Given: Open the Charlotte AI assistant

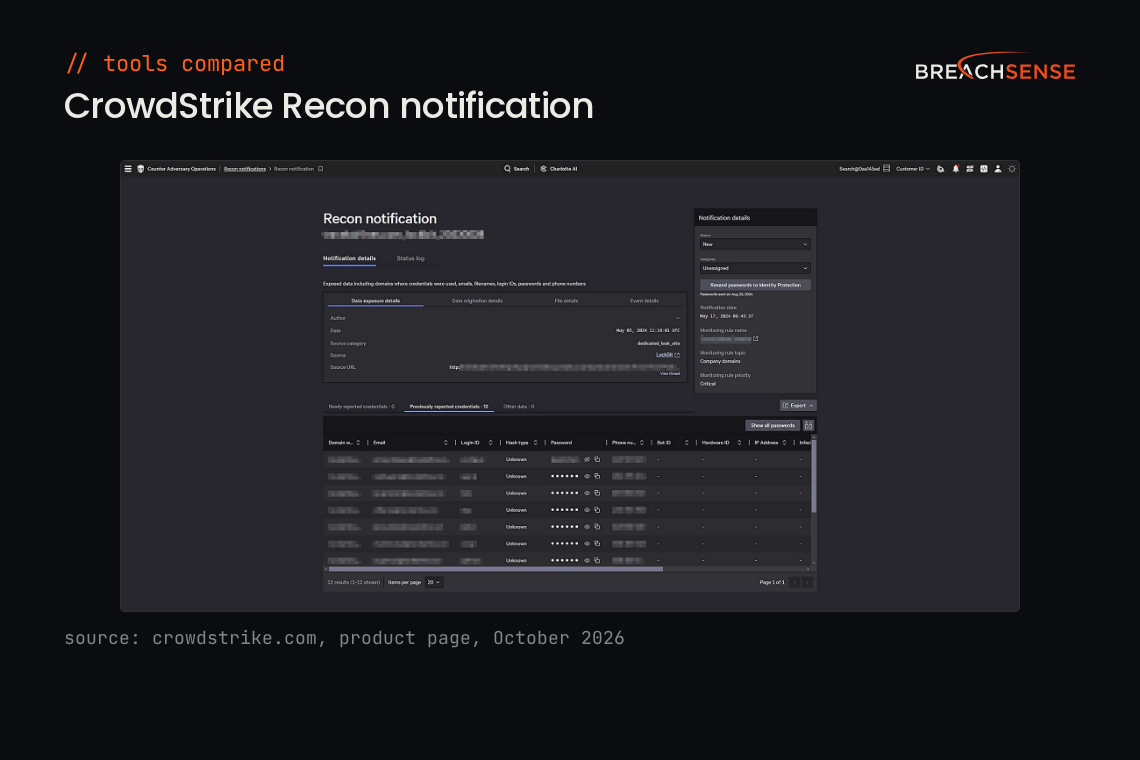Looking at the screenshot, I should [558, 169].
